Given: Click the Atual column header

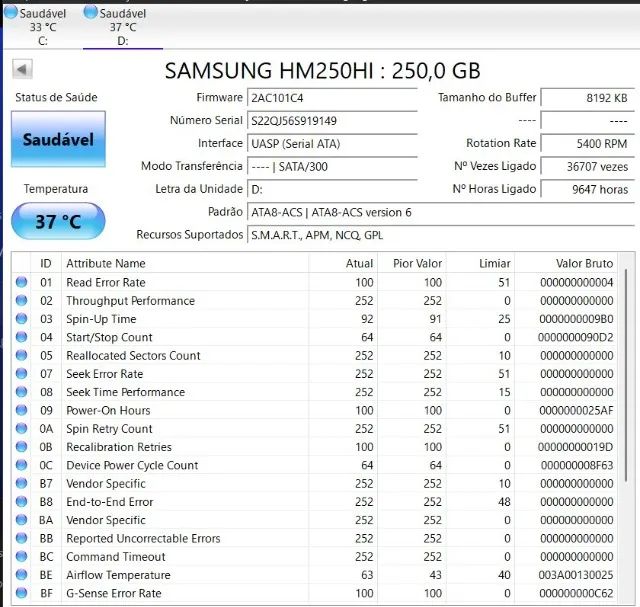Looking at the screenshot, I should [343, 263].
